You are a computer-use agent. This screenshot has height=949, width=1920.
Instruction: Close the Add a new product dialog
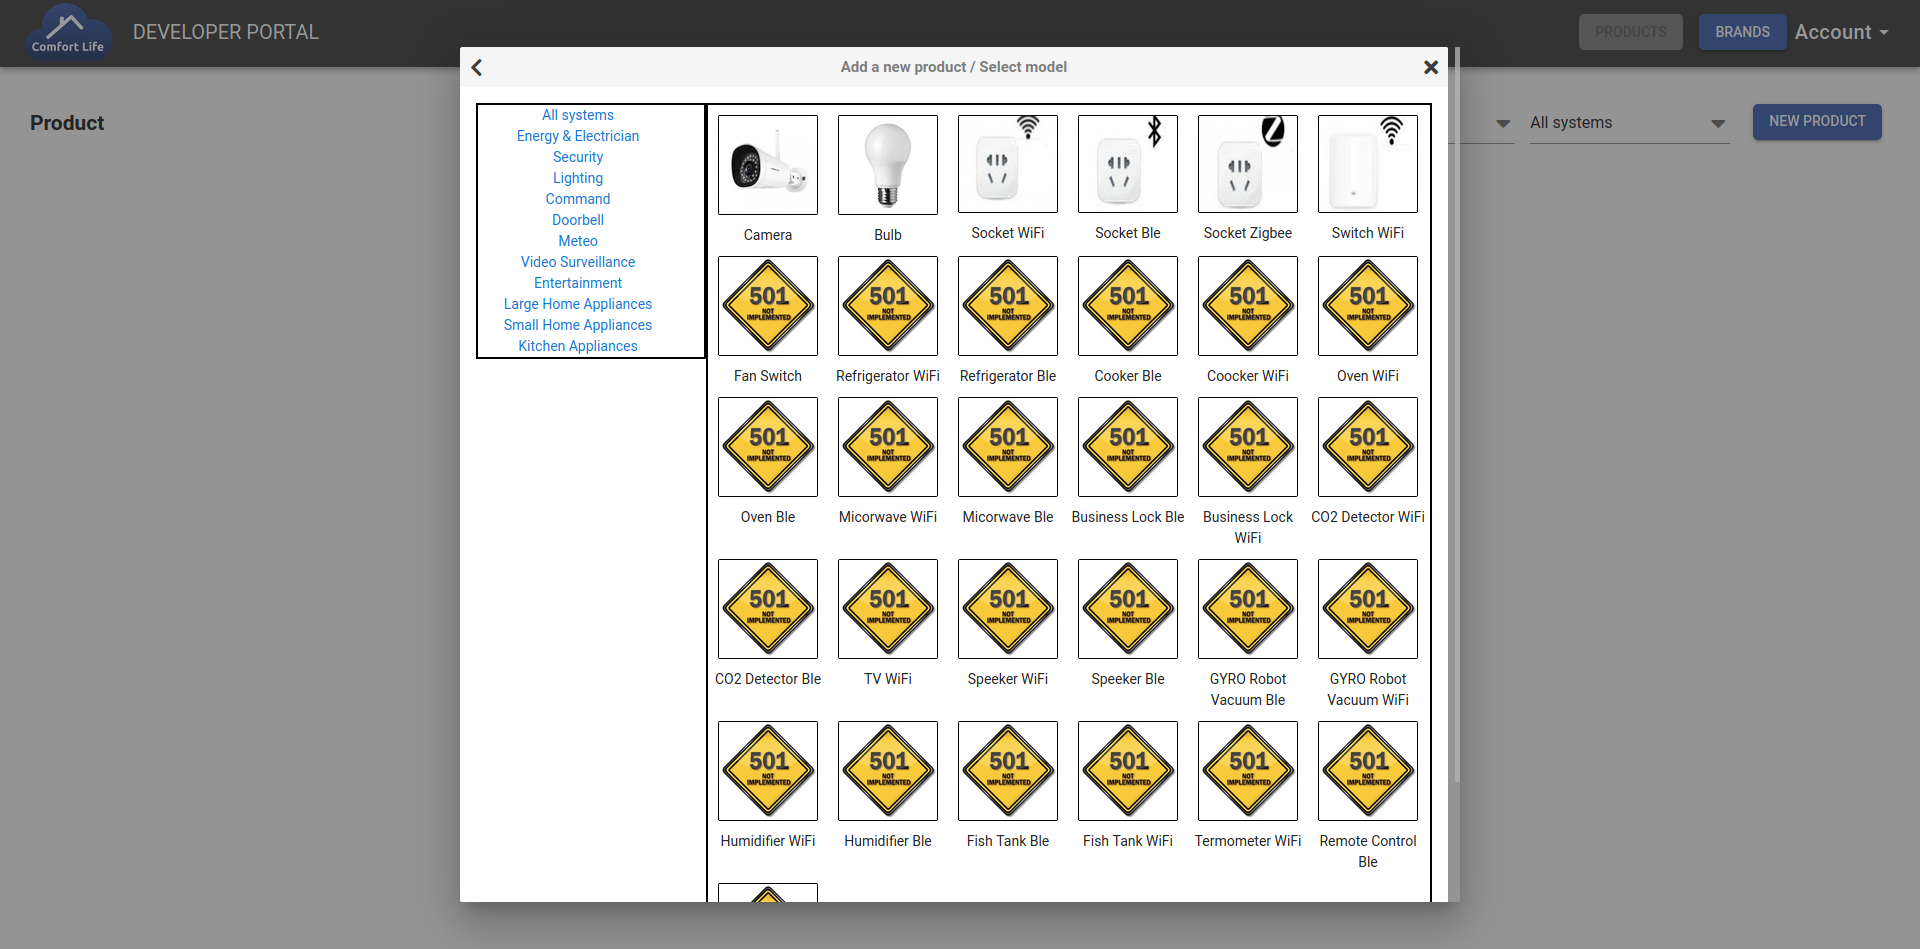(x=1430, y=67)
